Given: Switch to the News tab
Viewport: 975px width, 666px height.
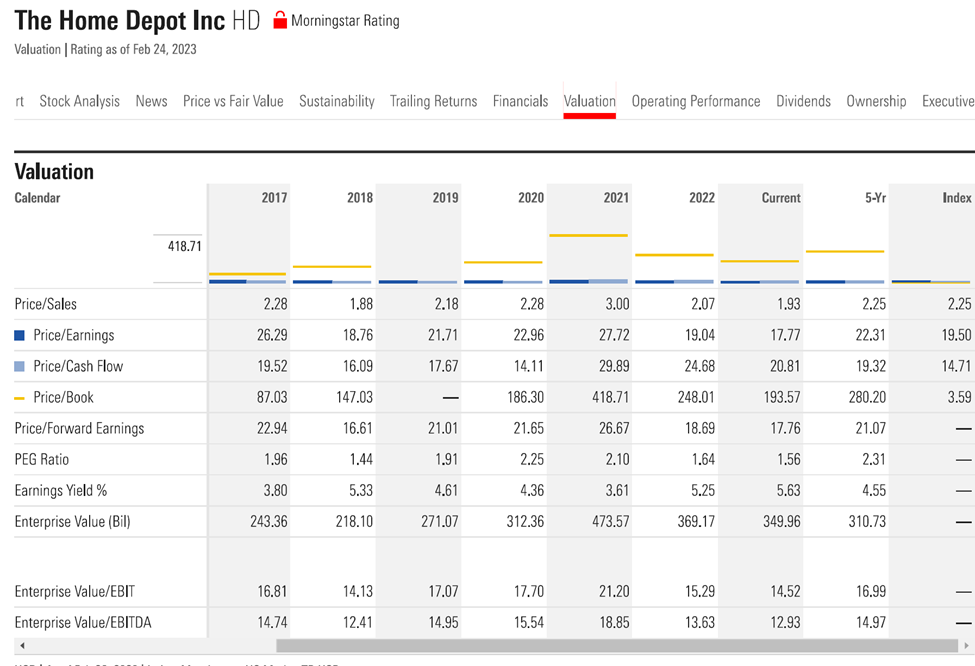Looking at the screenshot, I should (152, 101).
